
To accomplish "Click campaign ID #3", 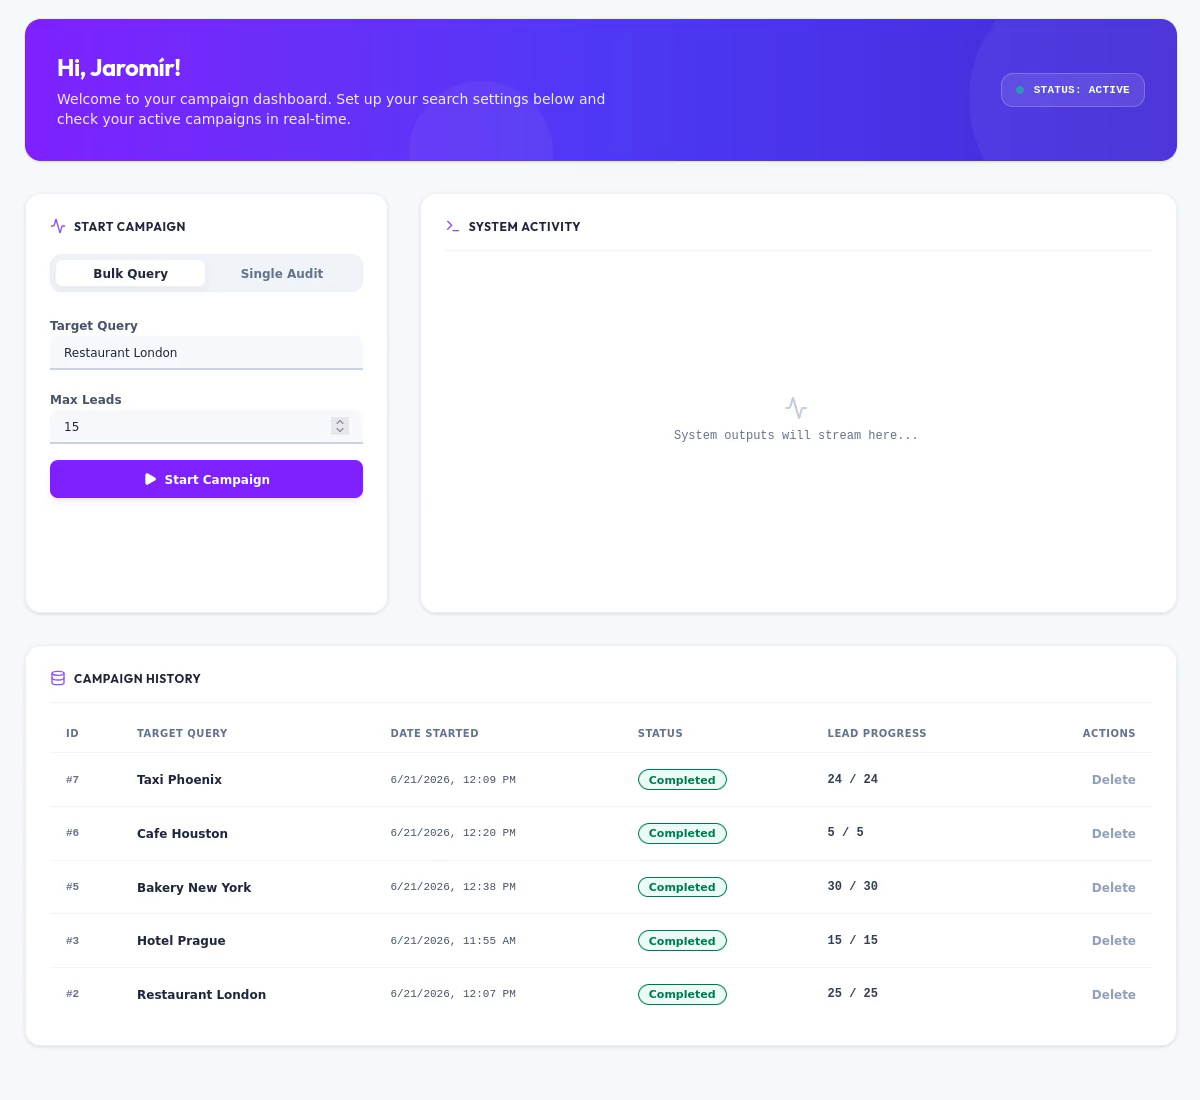I will pyautogui.click(x=72, y=941).
